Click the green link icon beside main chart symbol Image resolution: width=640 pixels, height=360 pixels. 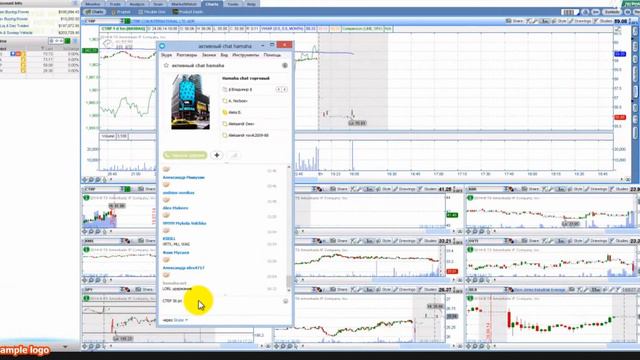click(127, 21)
